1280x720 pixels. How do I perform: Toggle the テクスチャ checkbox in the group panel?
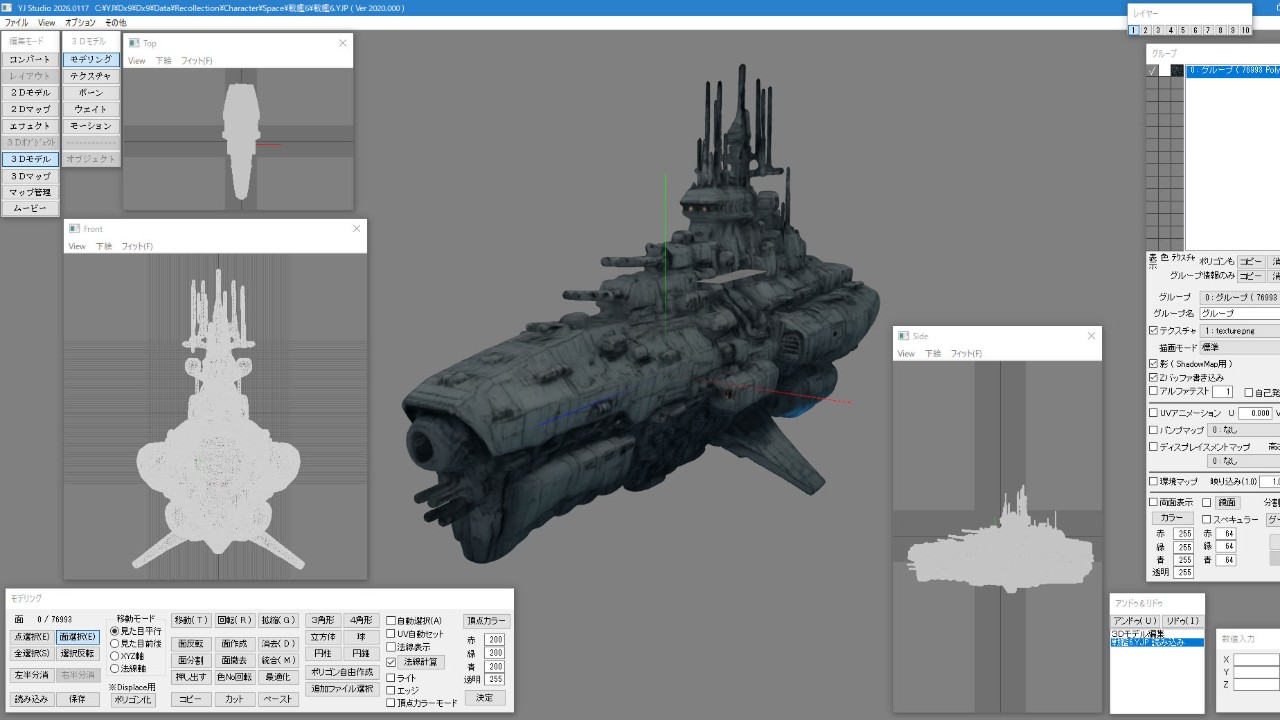pos(1153,331)
